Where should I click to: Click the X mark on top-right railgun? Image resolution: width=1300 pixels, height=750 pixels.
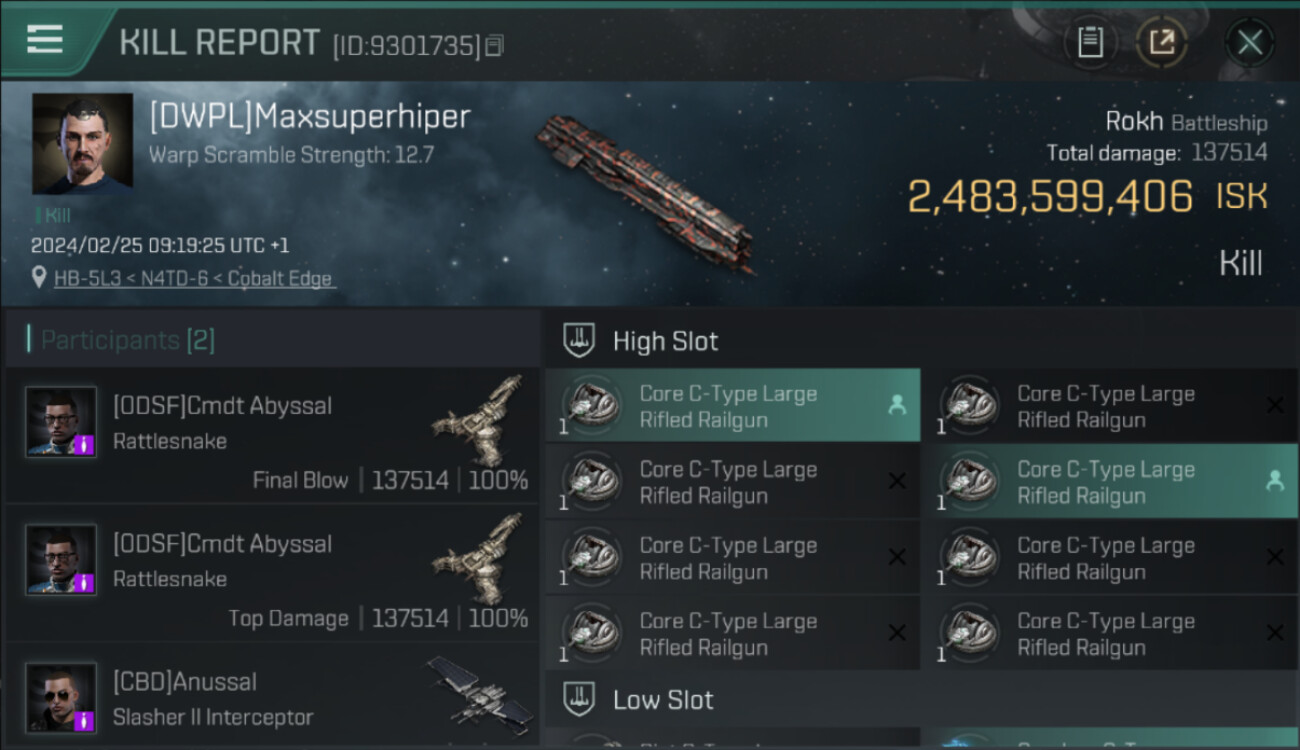tap(1274, 405)
